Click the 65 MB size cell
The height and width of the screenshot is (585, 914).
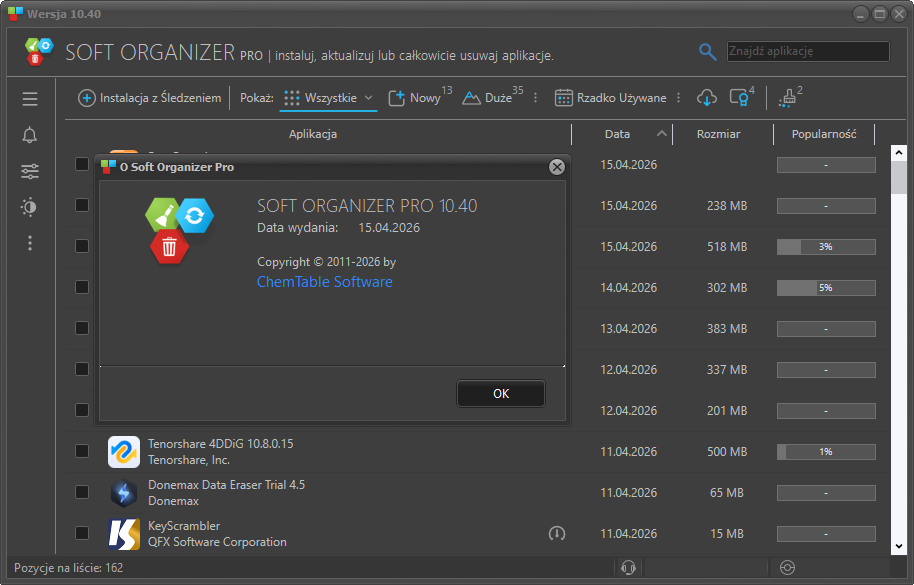point(726,493)
